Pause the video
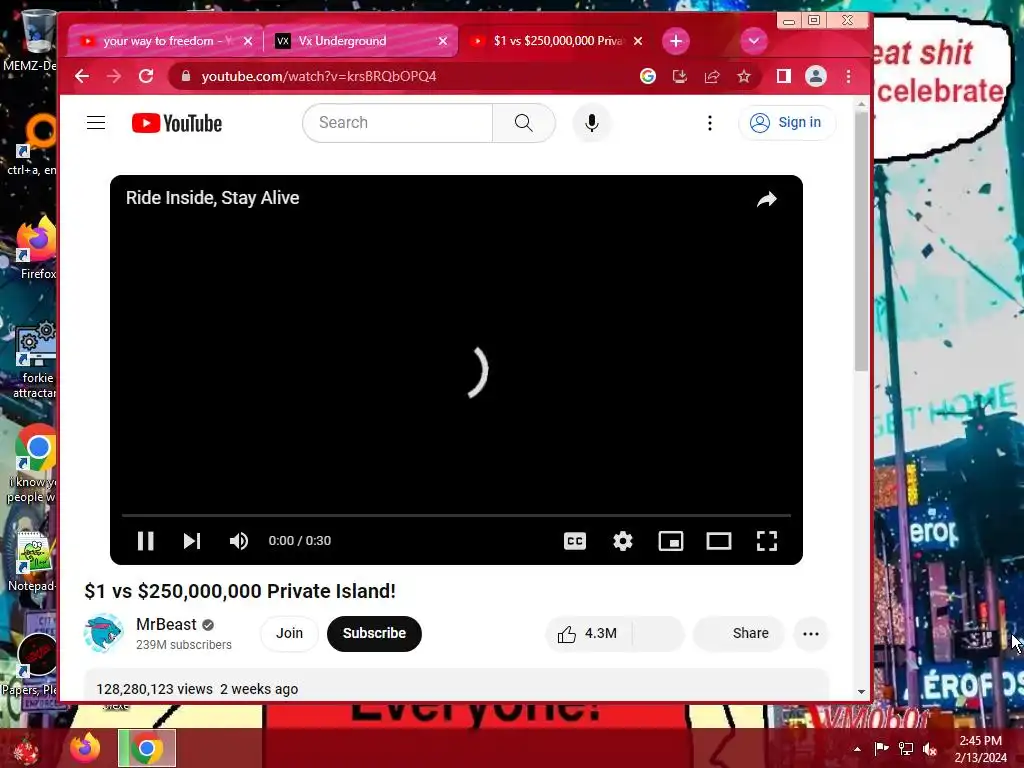Image resolution: width=1024 pixels, height=768 pixels. tap(146, 541)
